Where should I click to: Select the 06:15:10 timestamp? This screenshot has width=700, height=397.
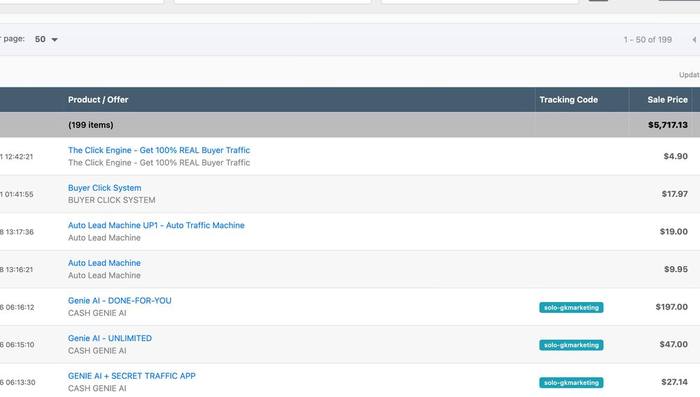pyautogui.click(x=20, y=345)
